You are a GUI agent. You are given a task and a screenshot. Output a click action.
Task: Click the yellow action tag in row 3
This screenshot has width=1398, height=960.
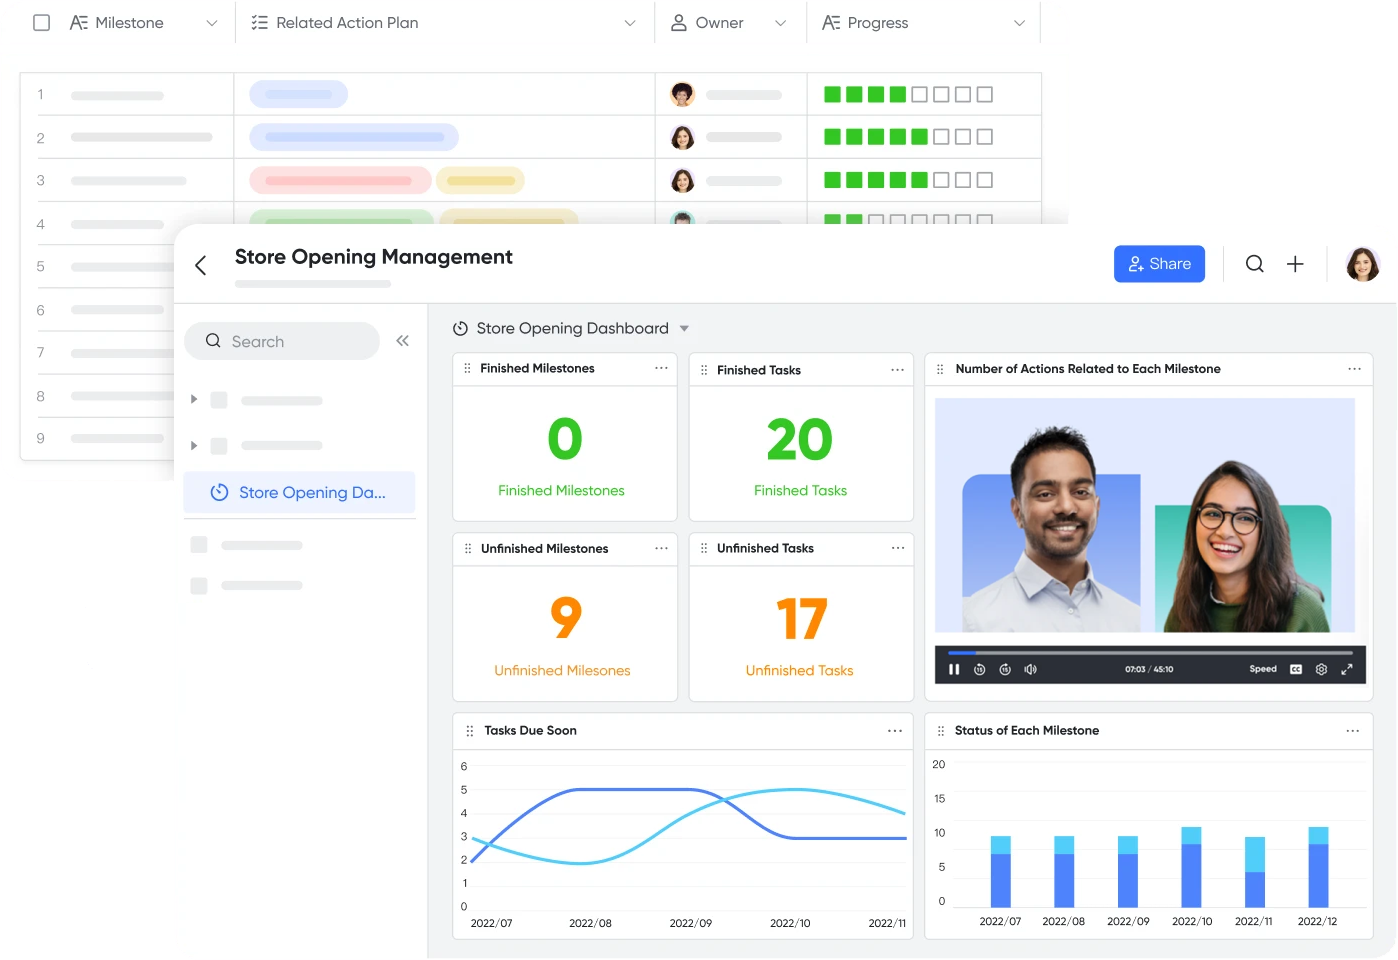tap(481, 180)
